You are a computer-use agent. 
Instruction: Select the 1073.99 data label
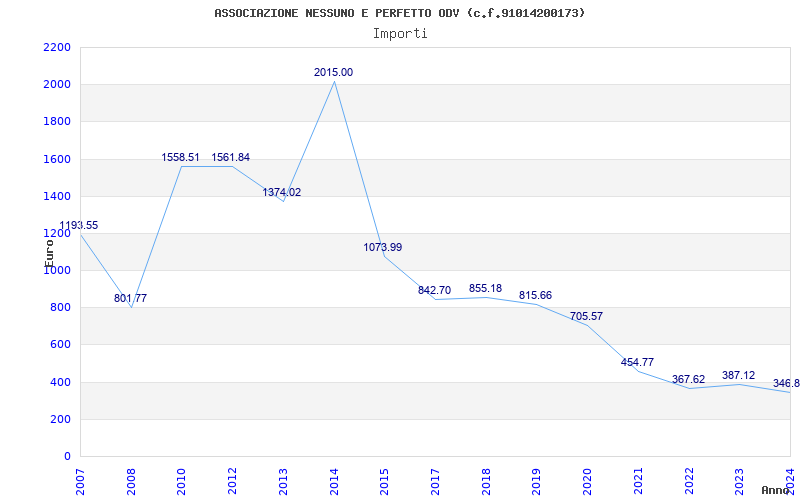pyautogui.click(x=383, y=247)
